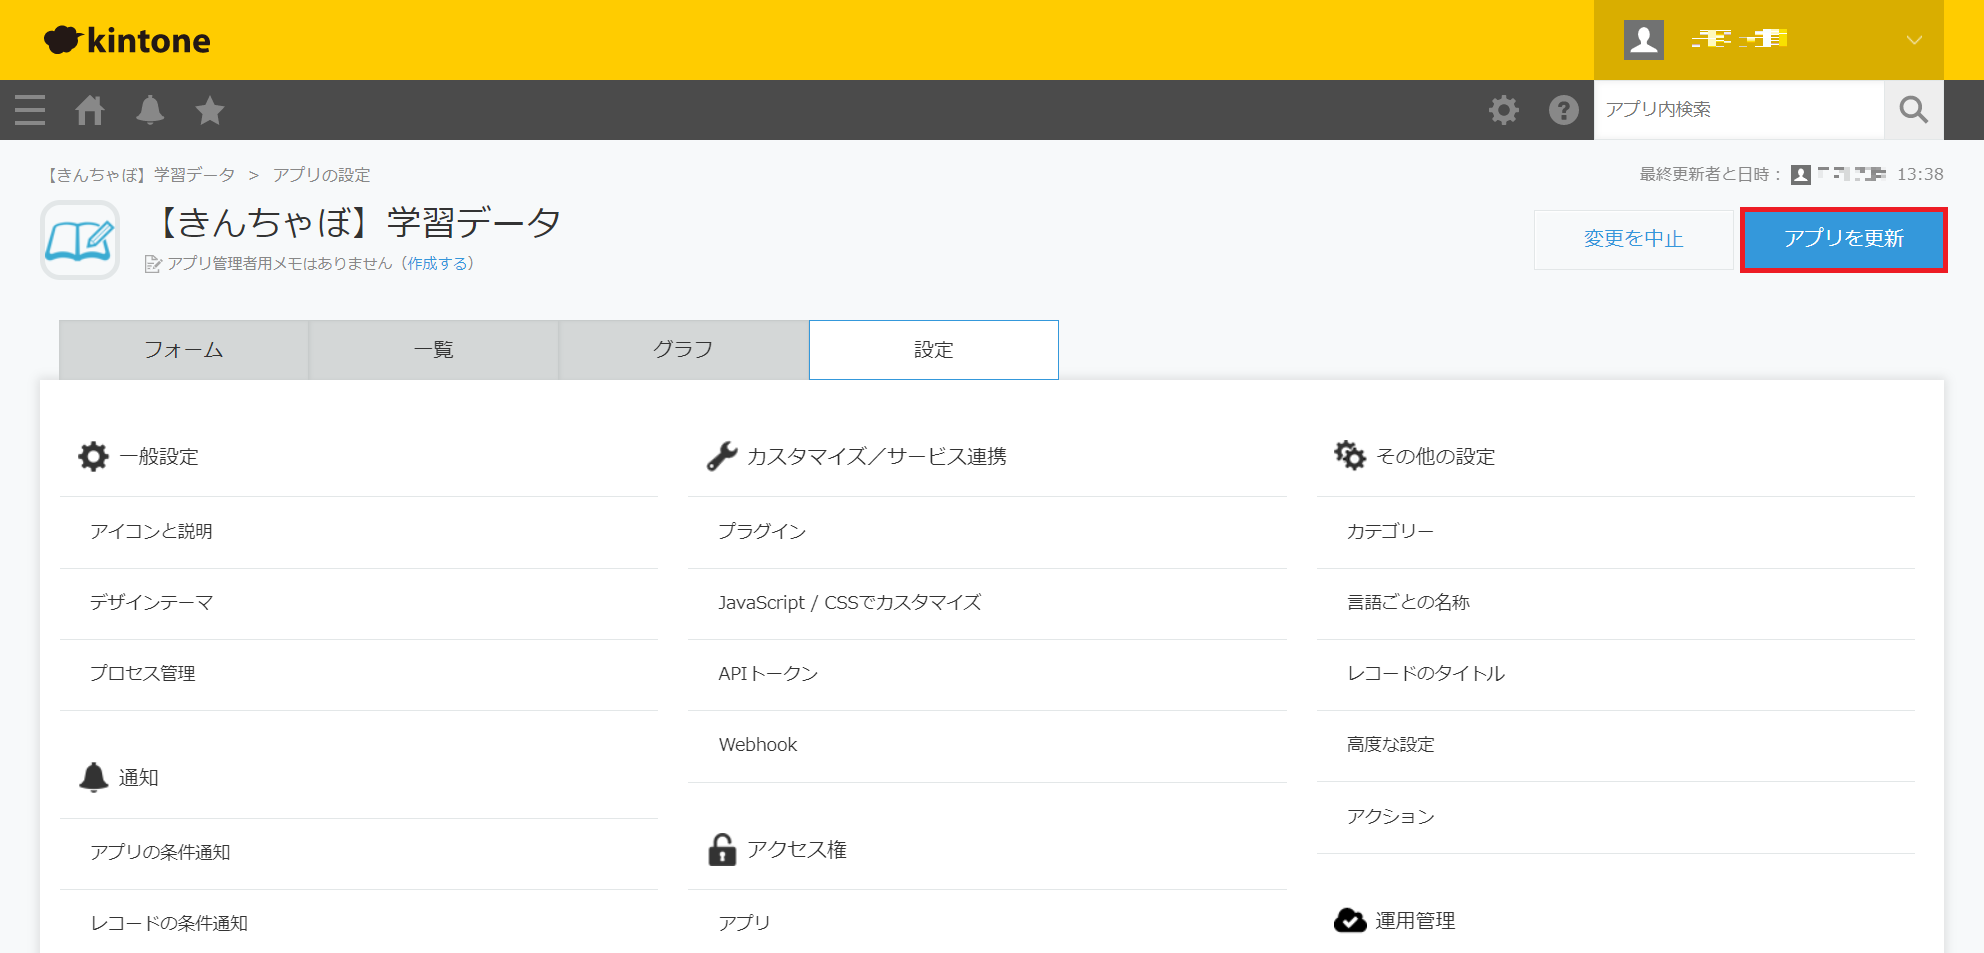The image size is (1984, 953).
Task: Switch to the 一覧 tab
Action: pyautogui.click(x=434, y=350)
